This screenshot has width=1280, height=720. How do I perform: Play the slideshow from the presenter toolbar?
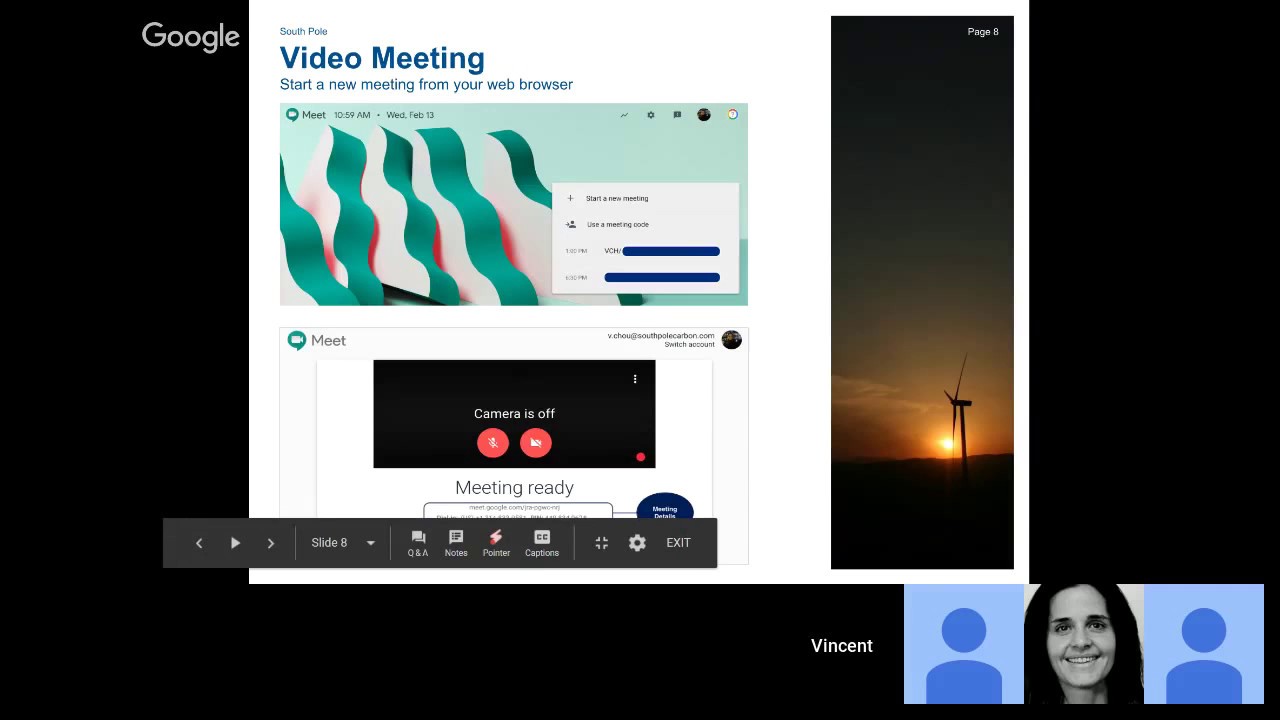tap(235, 543)
